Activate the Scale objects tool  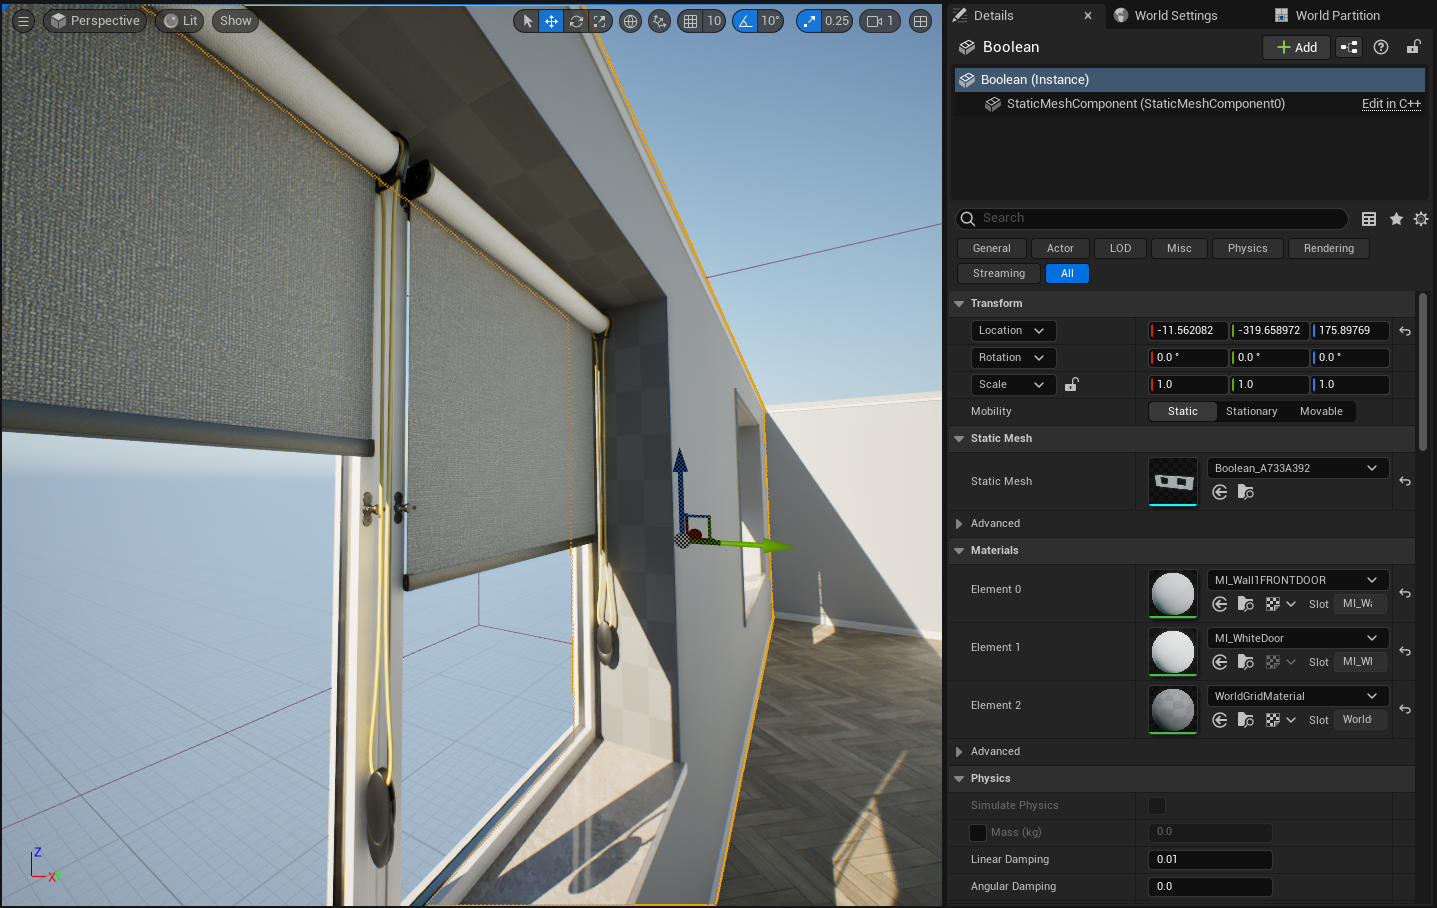coord(600,21)
